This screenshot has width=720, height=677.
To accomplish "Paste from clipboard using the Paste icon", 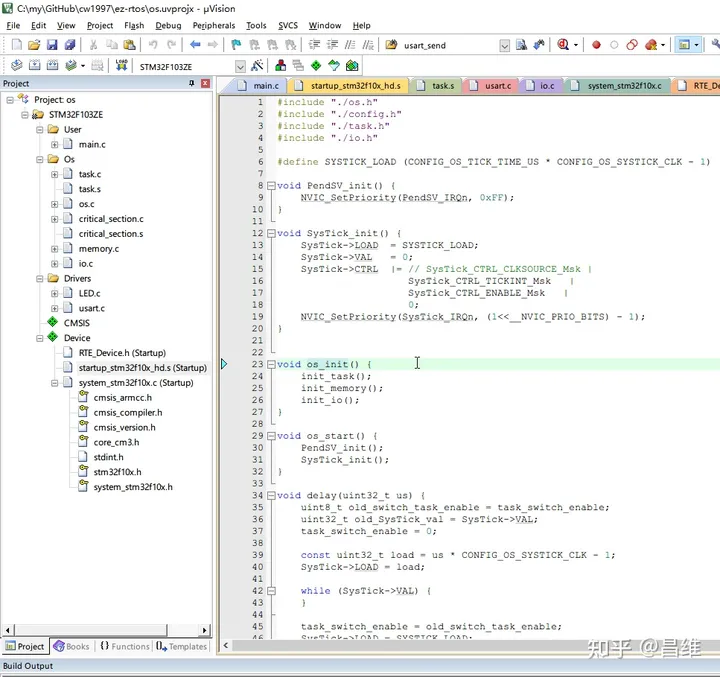I will point(129,45).
